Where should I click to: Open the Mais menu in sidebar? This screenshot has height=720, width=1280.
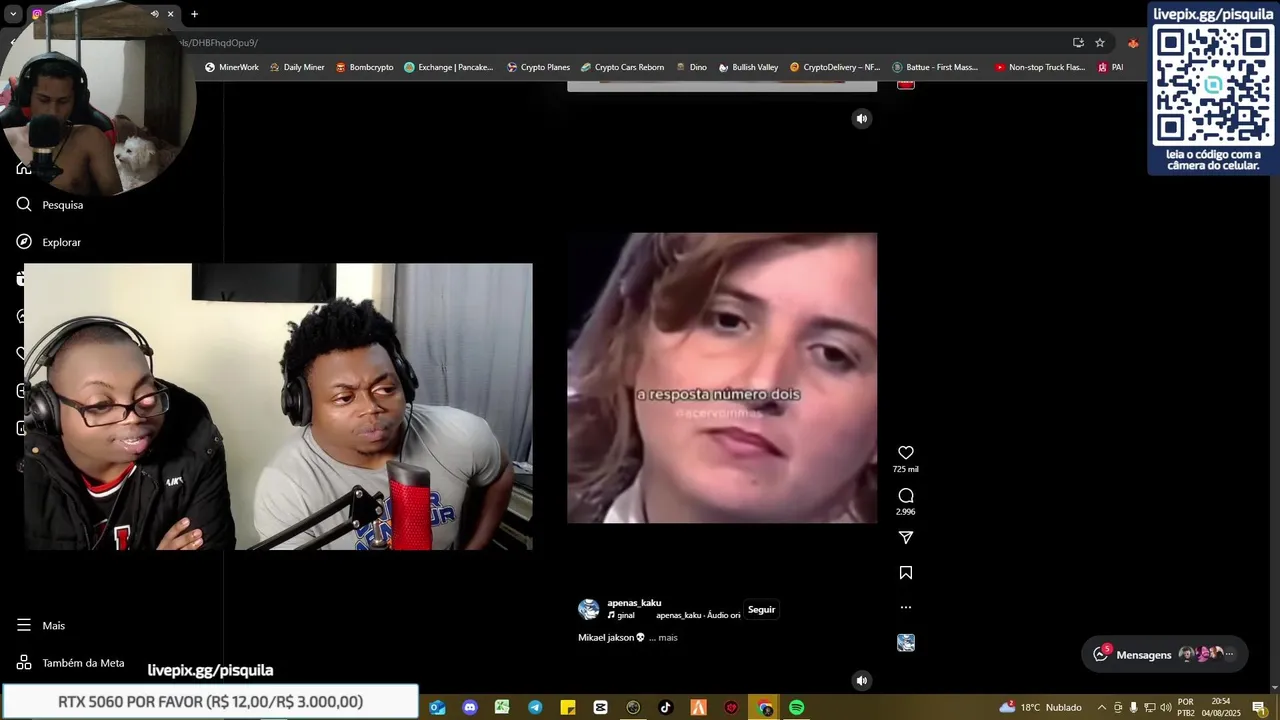tap(41, 625)
